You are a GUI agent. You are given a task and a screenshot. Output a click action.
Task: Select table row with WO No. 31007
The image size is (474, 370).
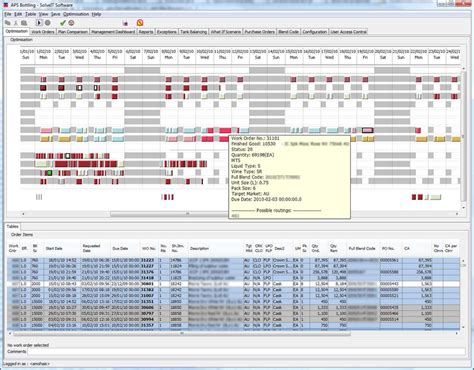pyautogui.click(x=233, y=296)
